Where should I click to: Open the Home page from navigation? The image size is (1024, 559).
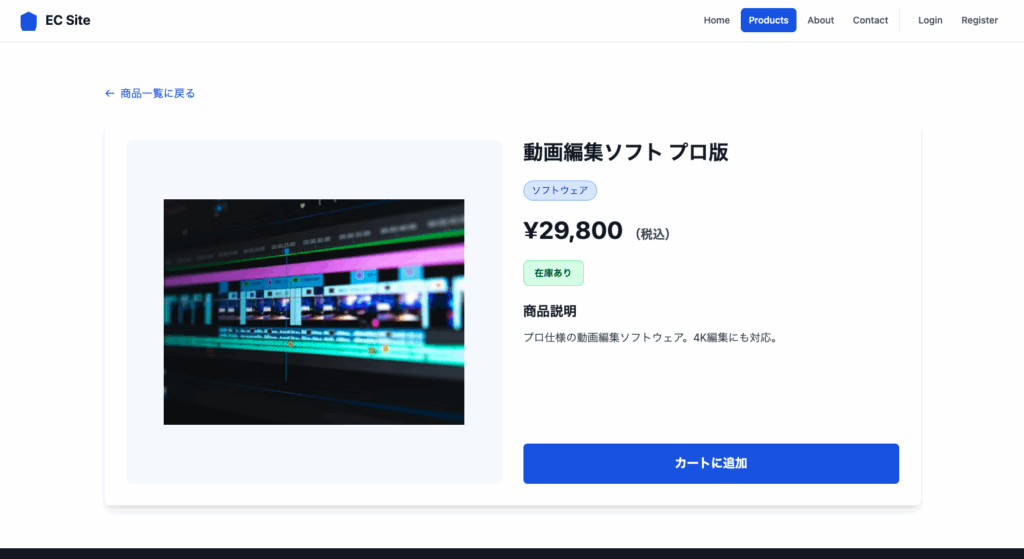click(716, 21)
